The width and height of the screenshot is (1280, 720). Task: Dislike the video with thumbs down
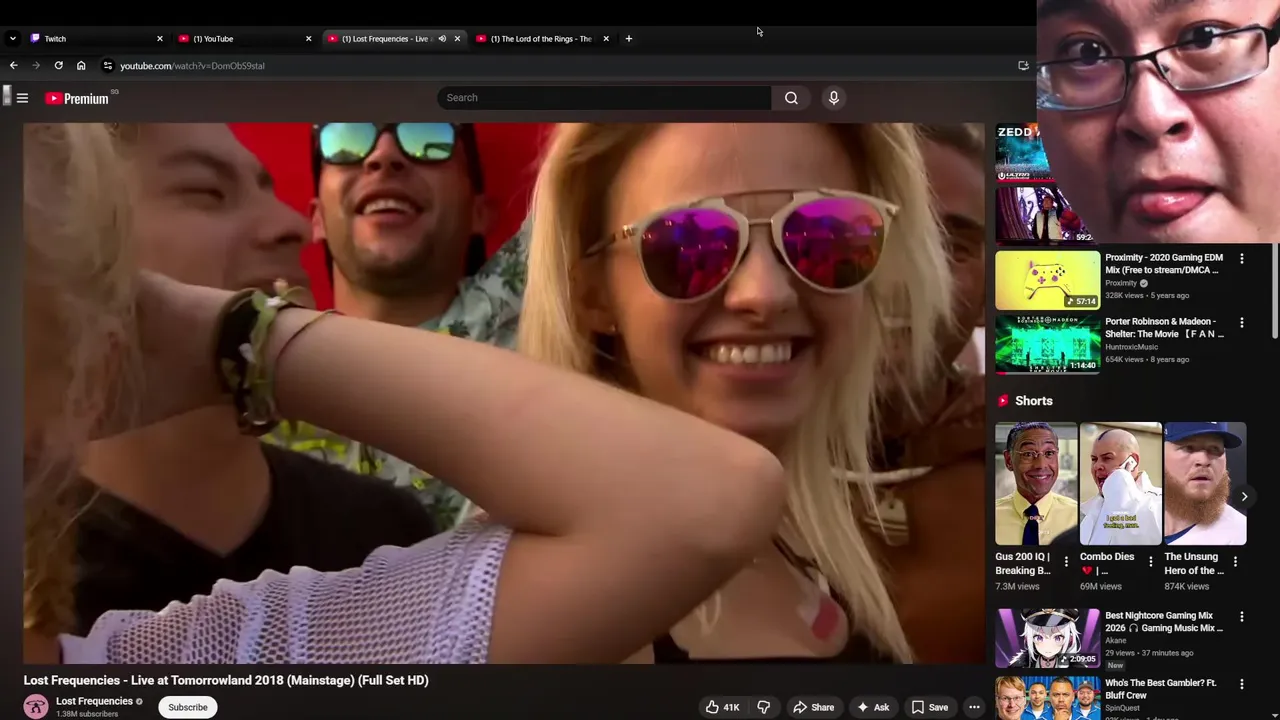(763, 707)
